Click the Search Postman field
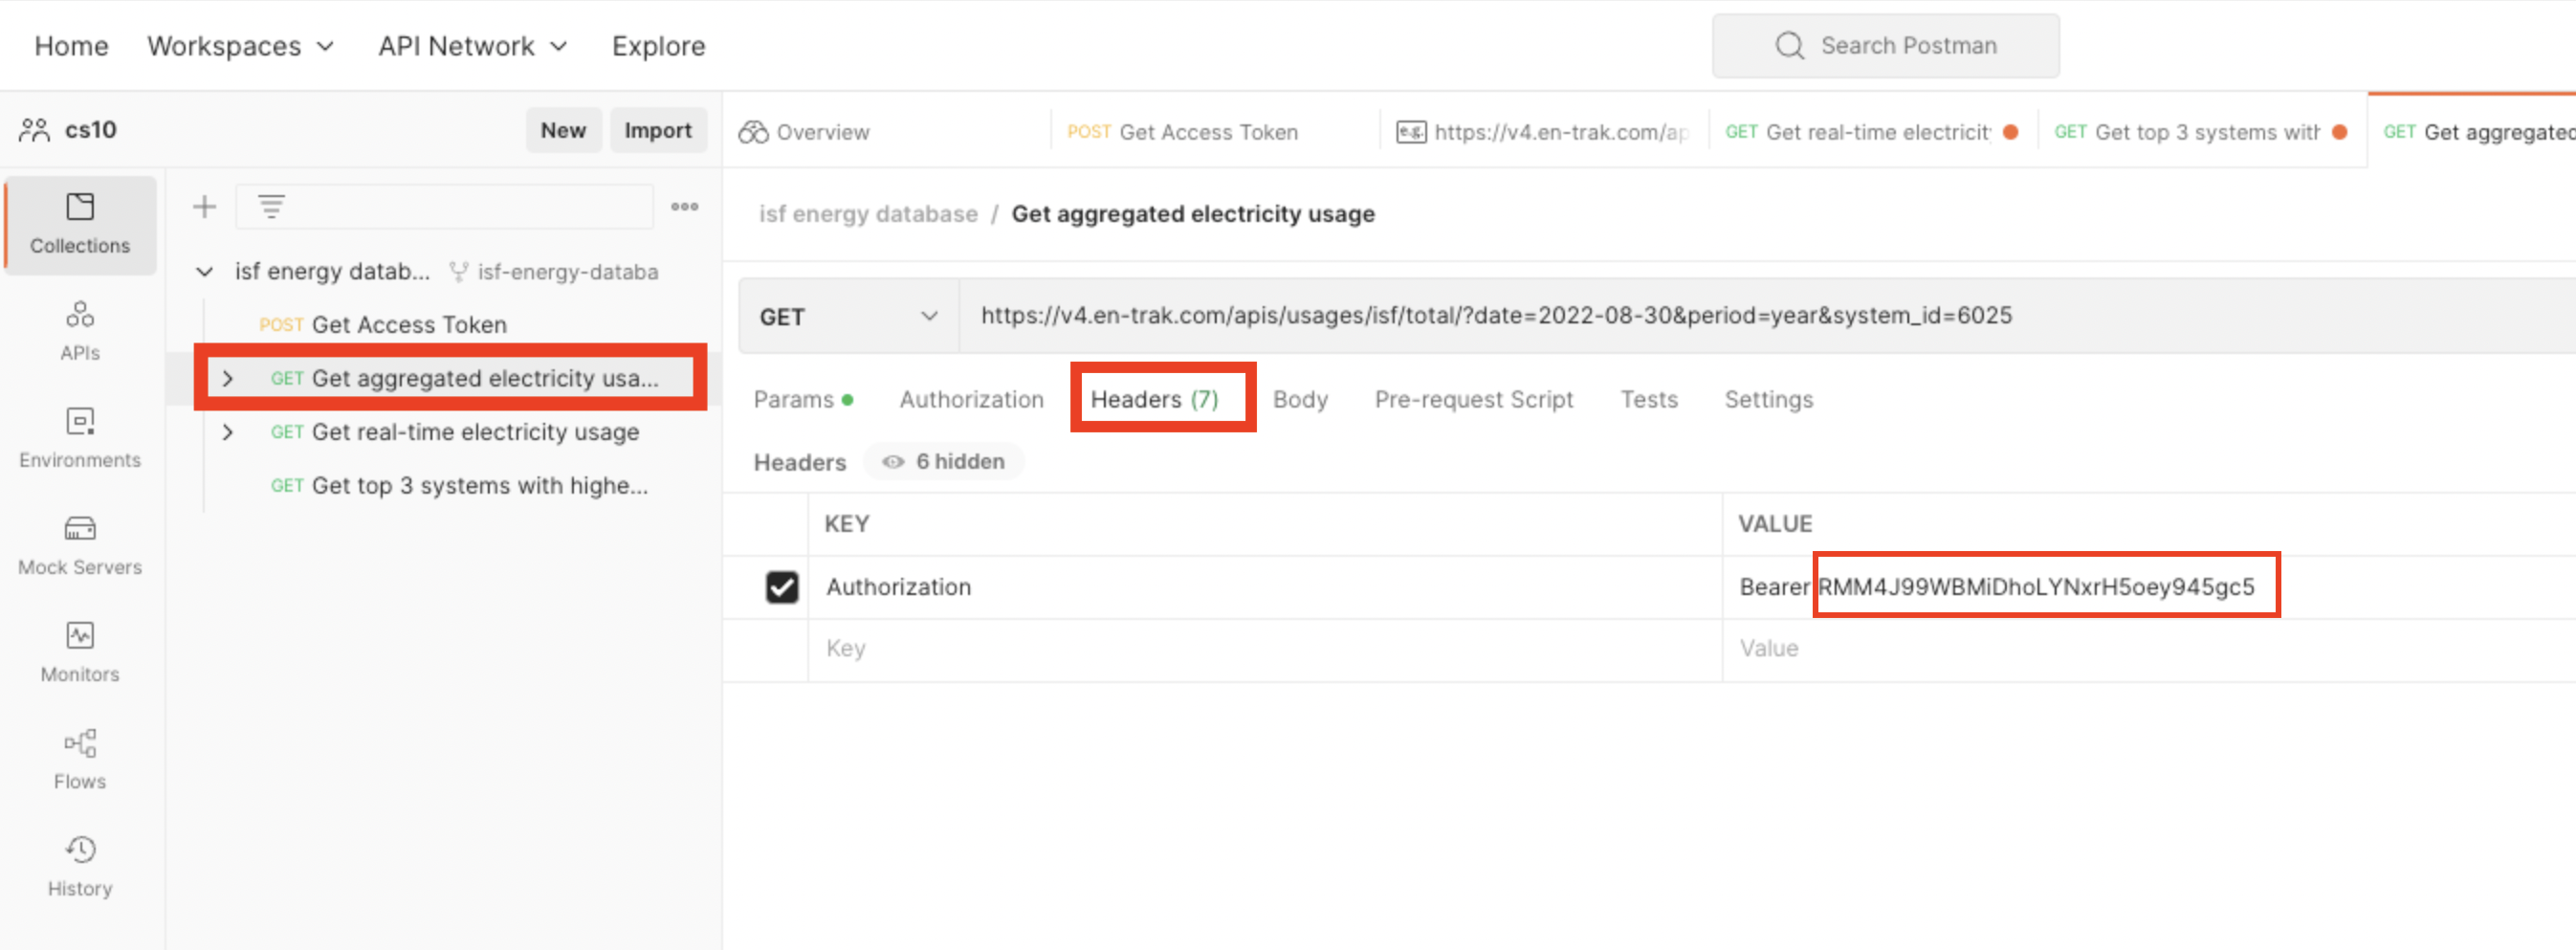 [x=1885, y=46]
